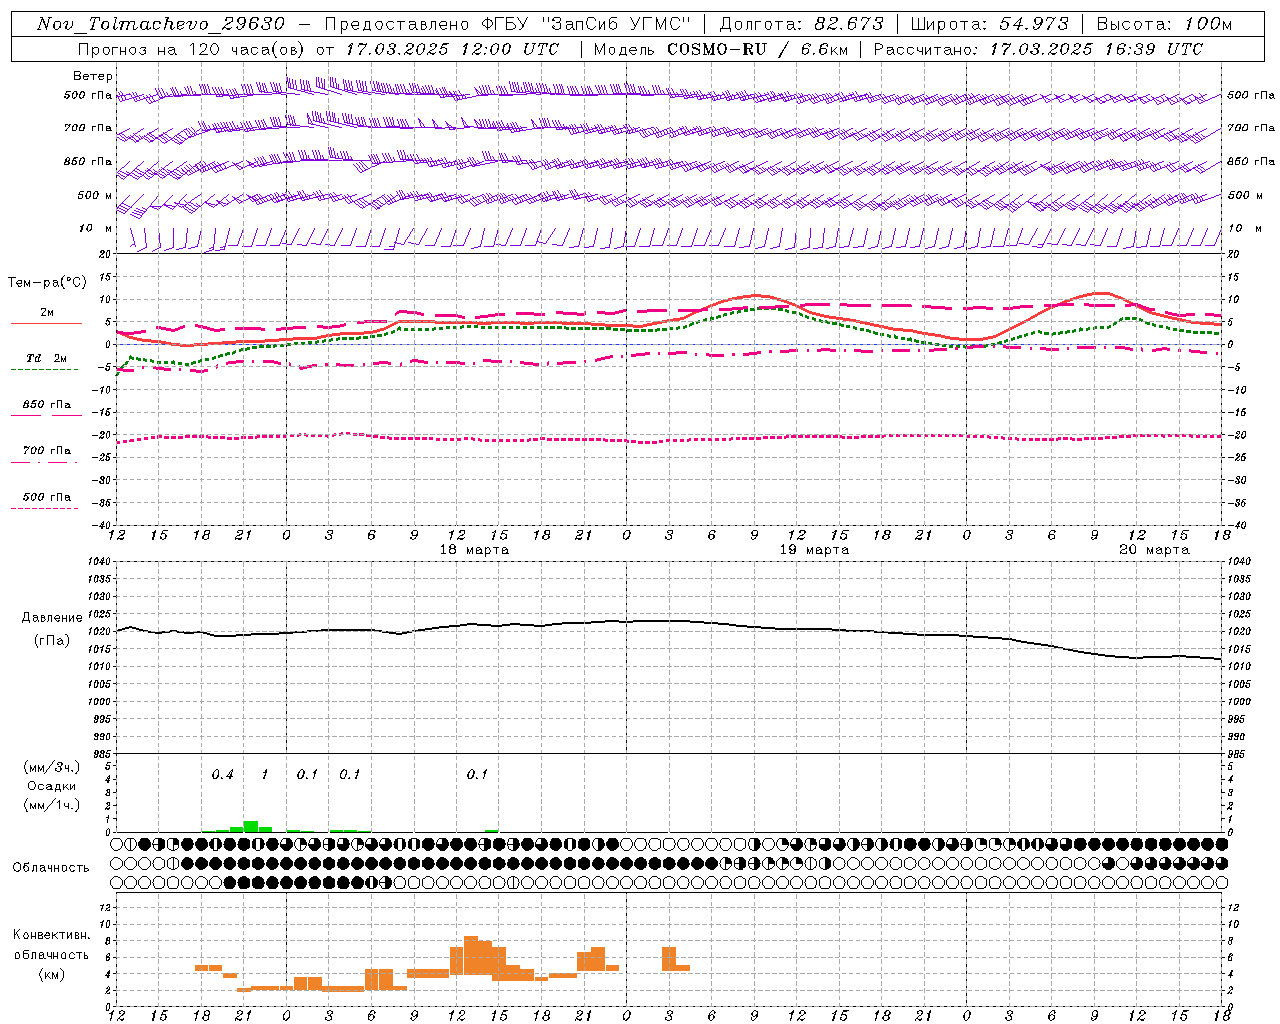Click the left 10 м wind level label
Viewport: 1280px width, 1024px height.
95,228
